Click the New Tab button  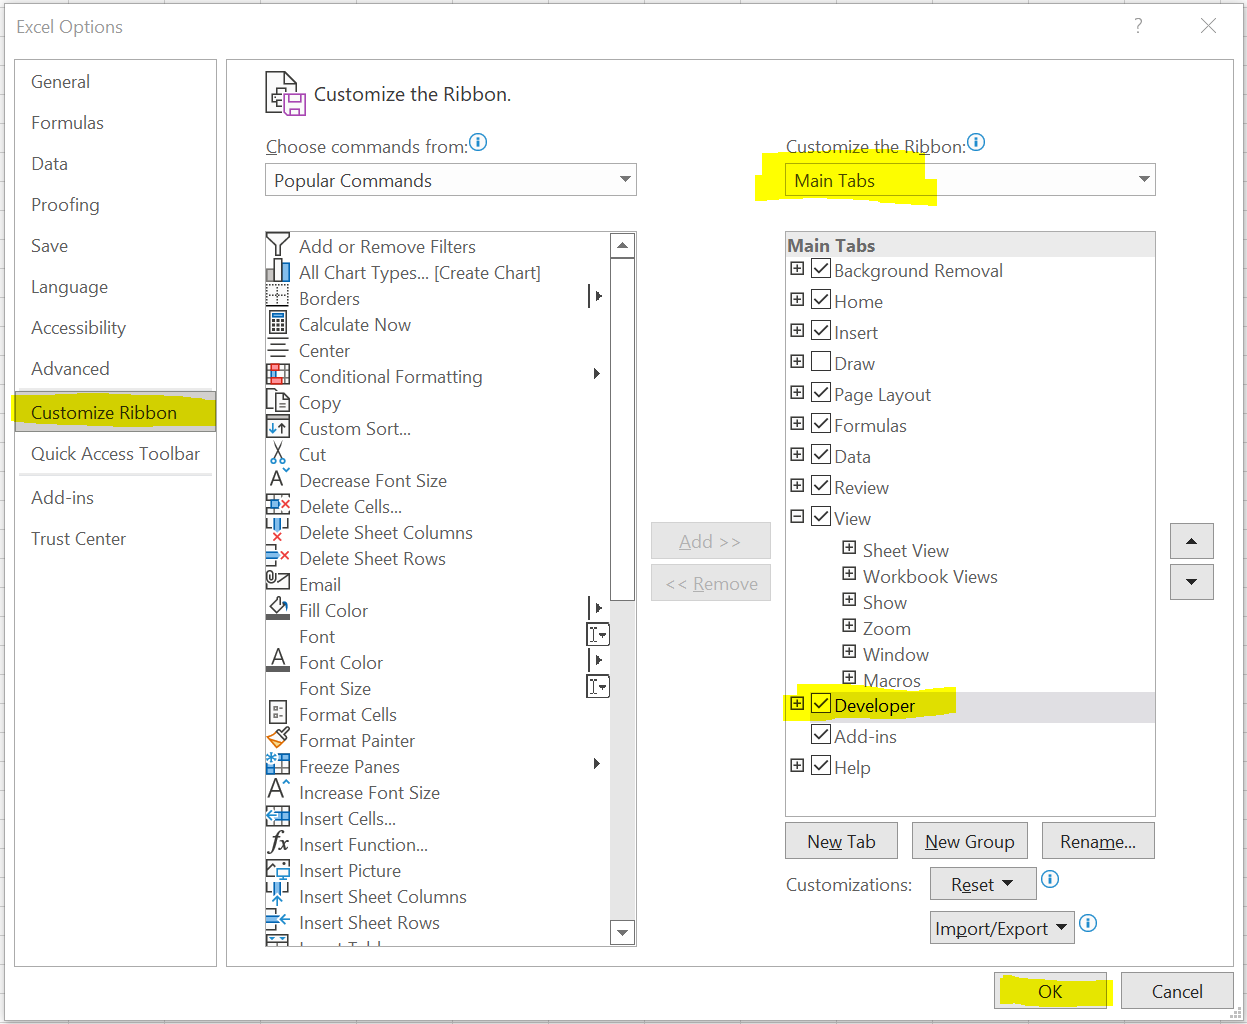tap(841, 840)
